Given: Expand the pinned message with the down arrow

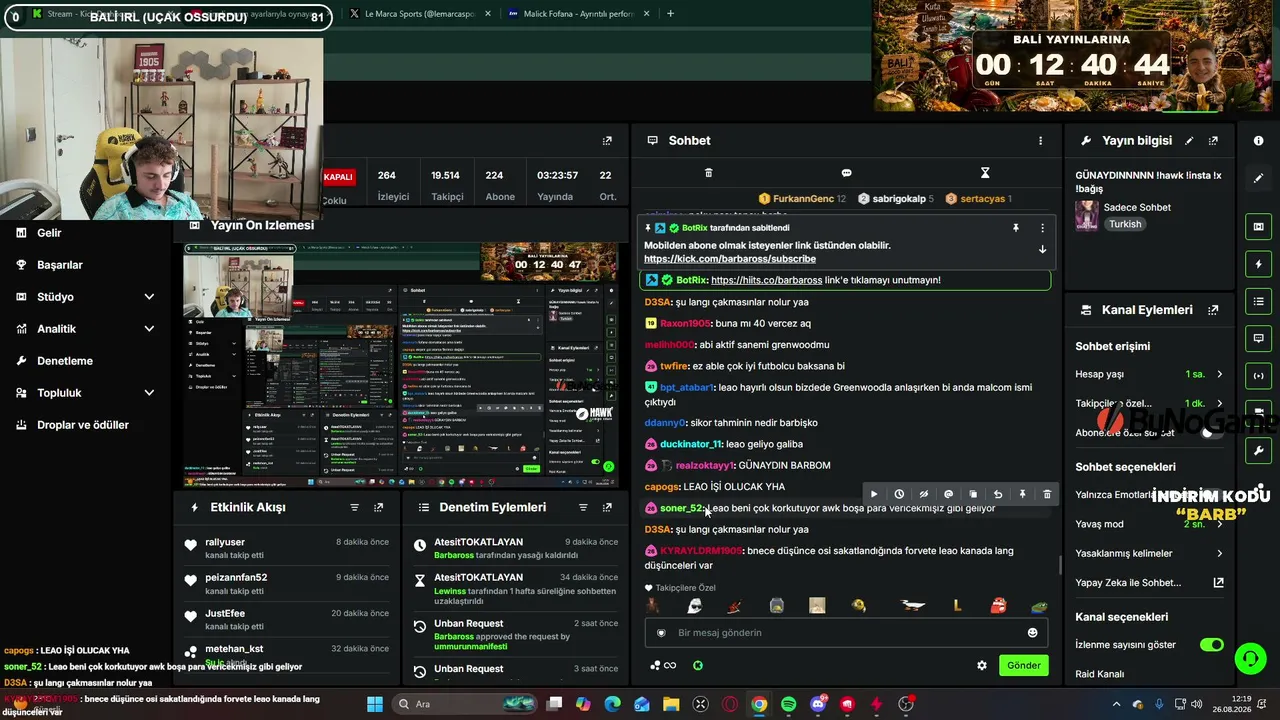Looking at the screenshot, I should (x=1042, y=250).
